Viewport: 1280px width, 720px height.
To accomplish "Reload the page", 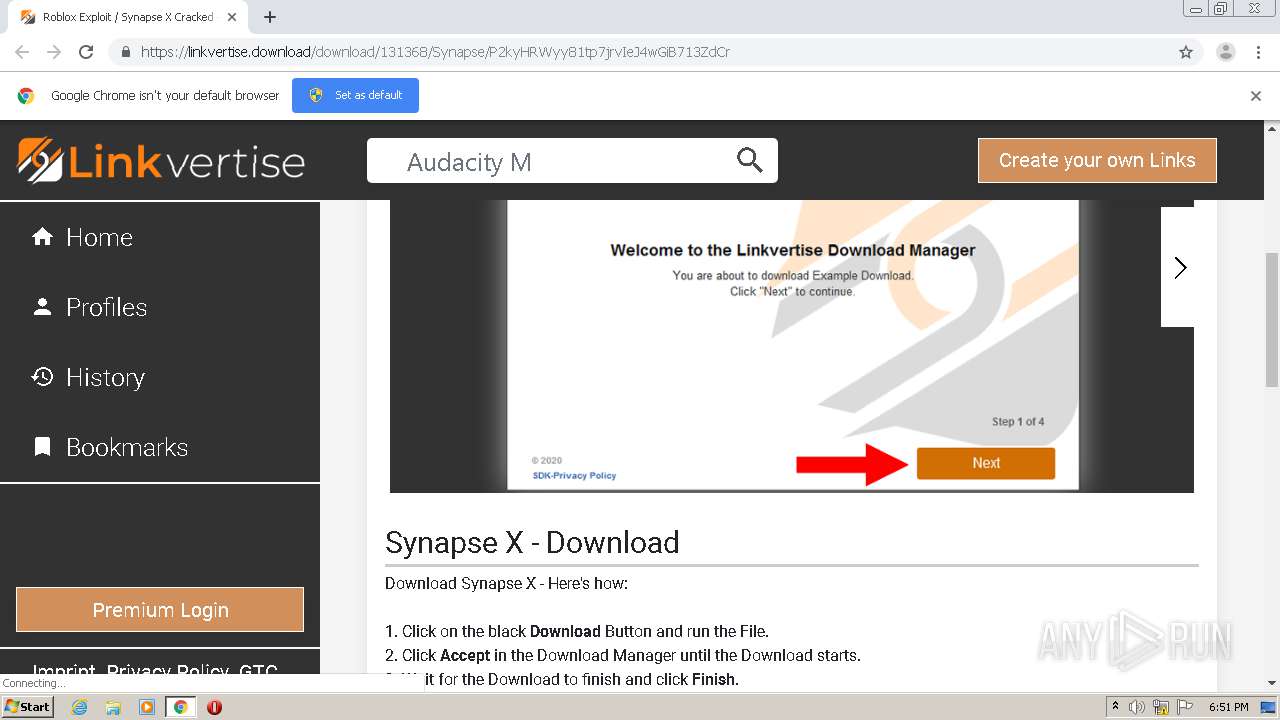I will pyautogui.click(x=86, y=52).
